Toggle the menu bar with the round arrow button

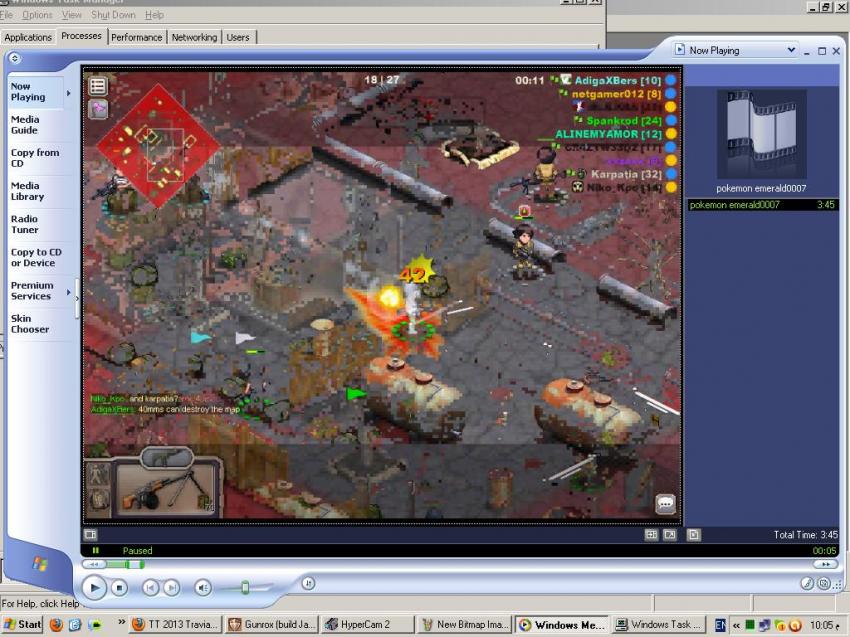coord(15,58)
